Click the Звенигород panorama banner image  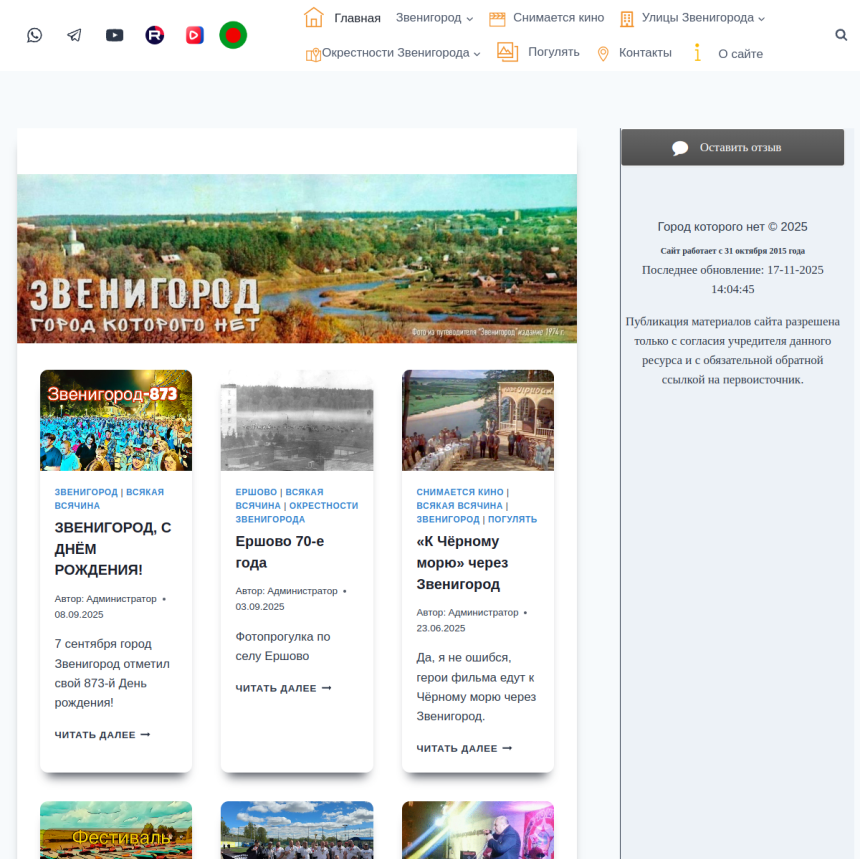[297, 259]
